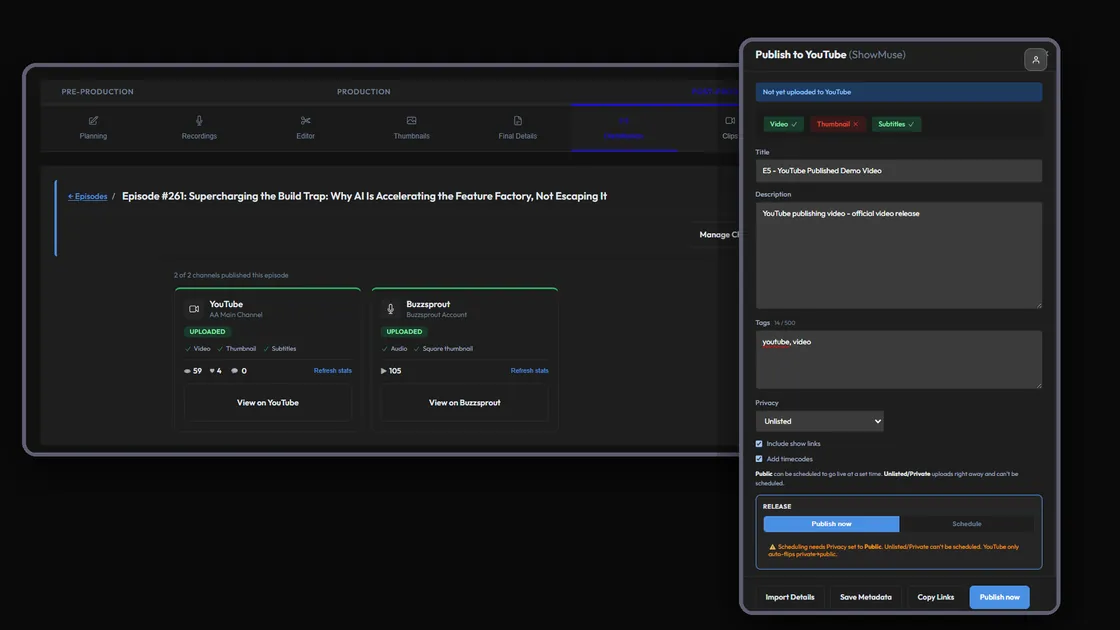Open the Recordings tab
Screen dimensions: 1120x630
(199, 127)
